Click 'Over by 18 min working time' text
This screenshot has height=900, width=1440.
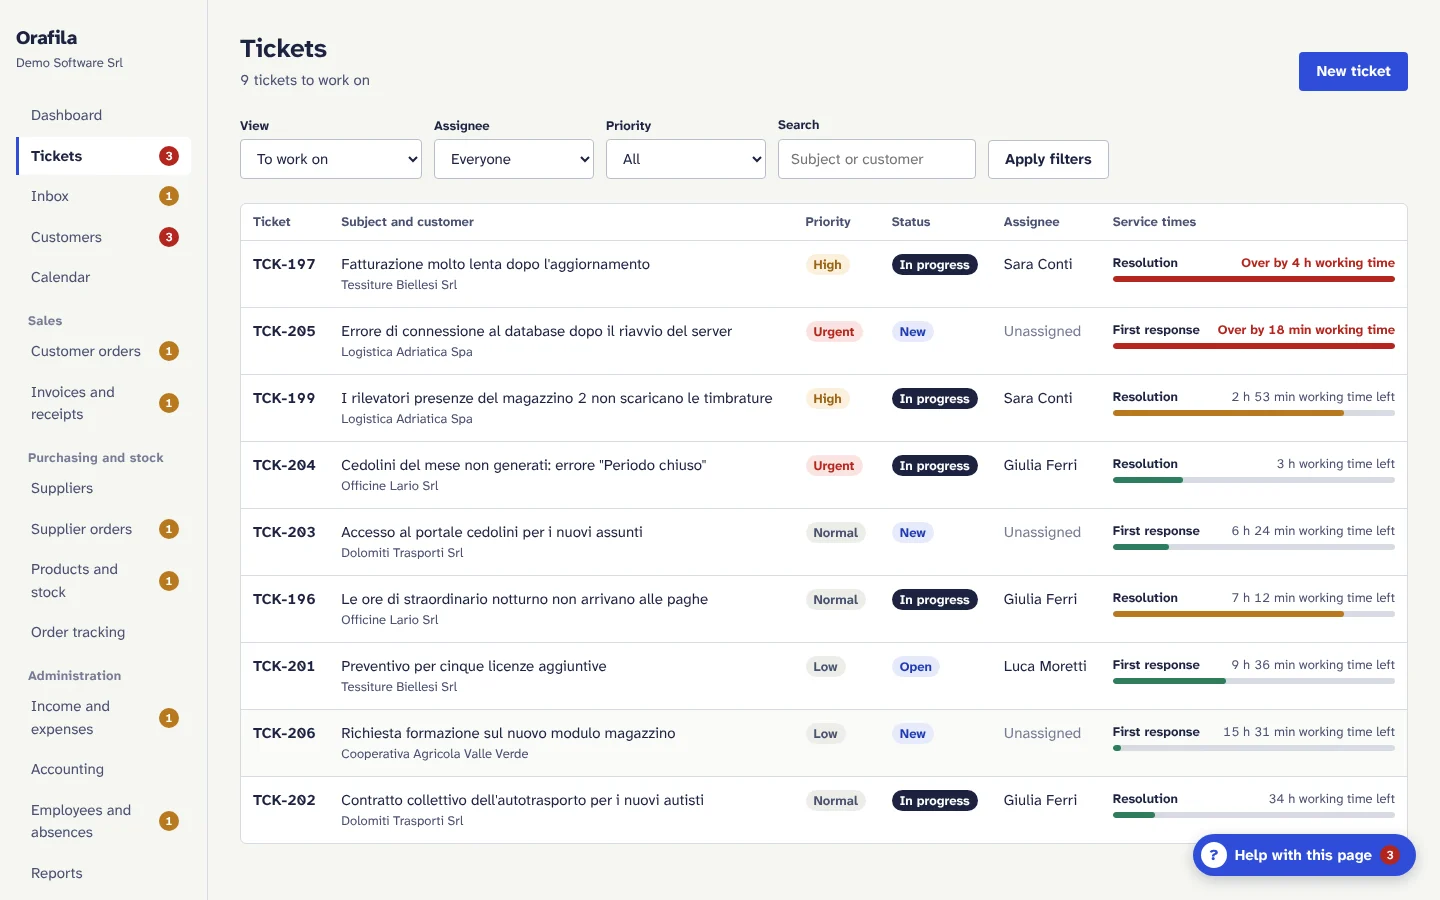(1306, 330)
